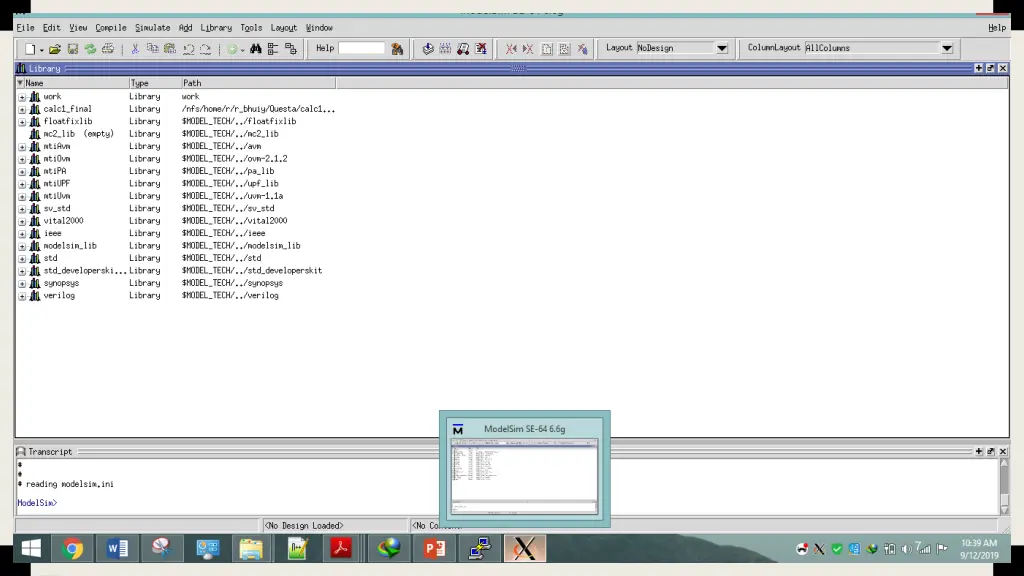Open the Tools menu
The image size is (1024, 576).
(251, 27)
